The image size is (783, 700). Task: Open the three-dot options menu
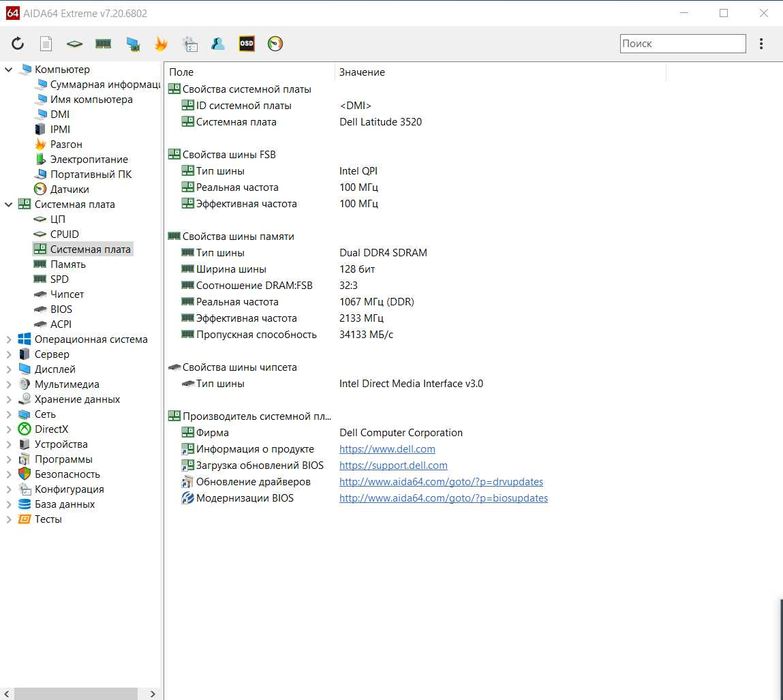coord(761,44)
